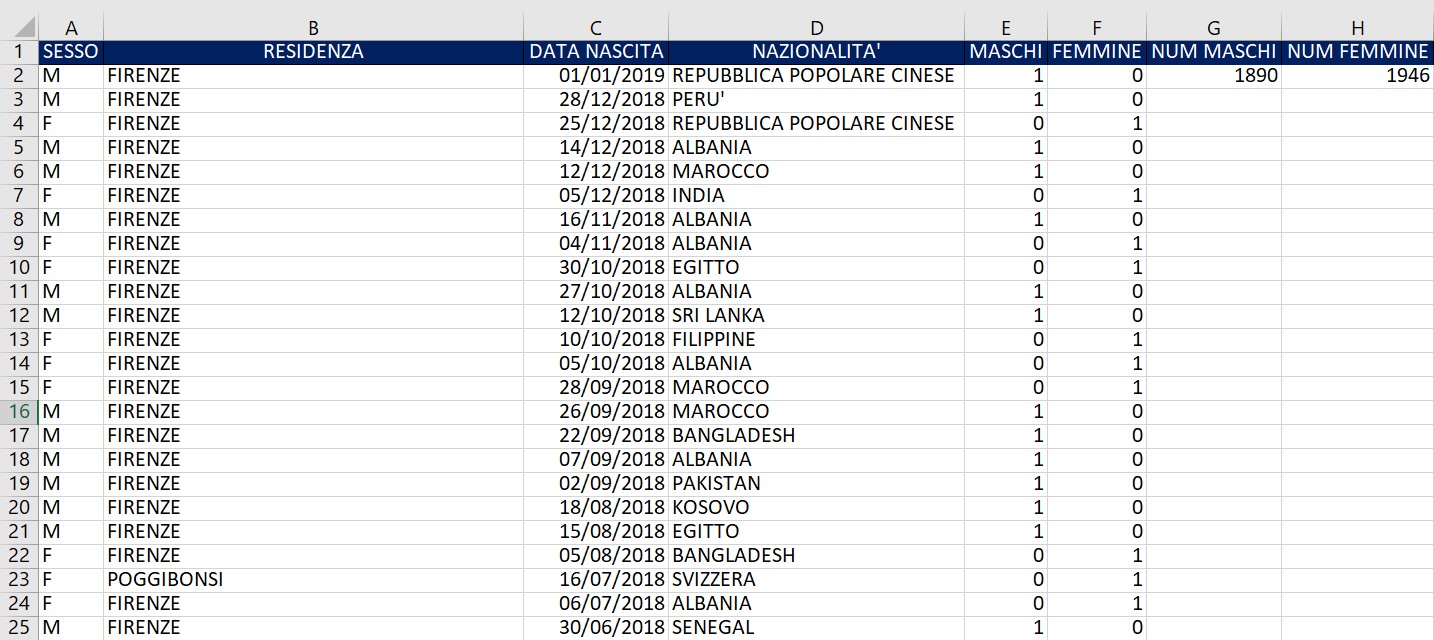Select column B header

(313, 29)
